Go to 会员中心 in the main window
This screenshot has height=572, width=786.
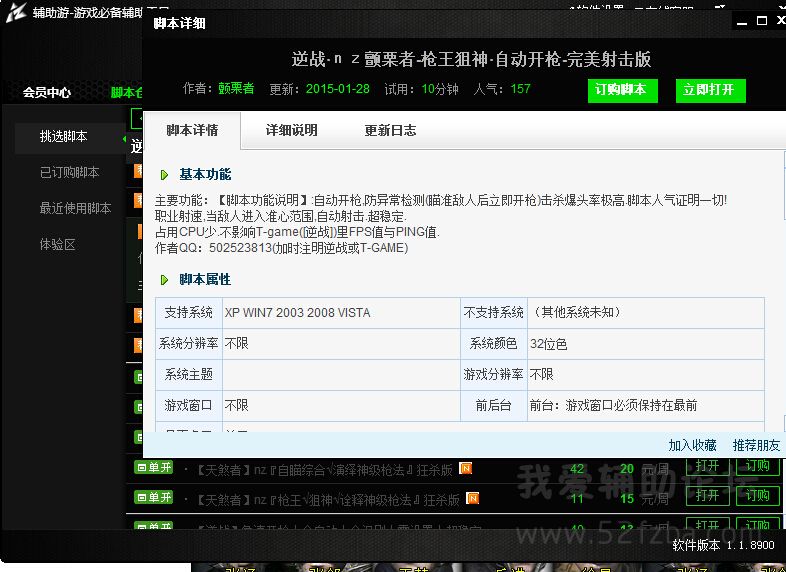pos(47,92)
